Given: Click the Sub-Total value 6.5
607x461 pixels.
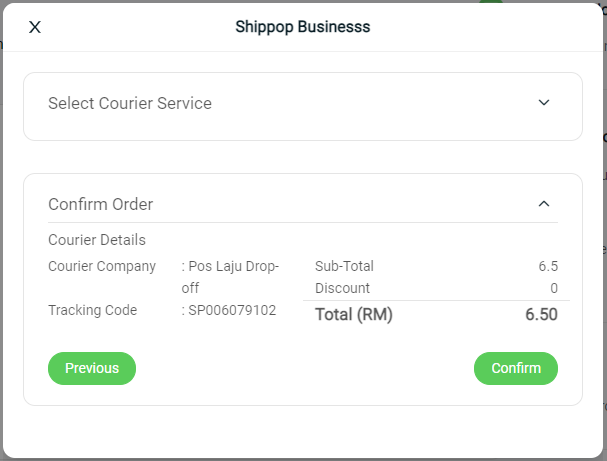Looking at the screenshot, I should coord(548,266).
